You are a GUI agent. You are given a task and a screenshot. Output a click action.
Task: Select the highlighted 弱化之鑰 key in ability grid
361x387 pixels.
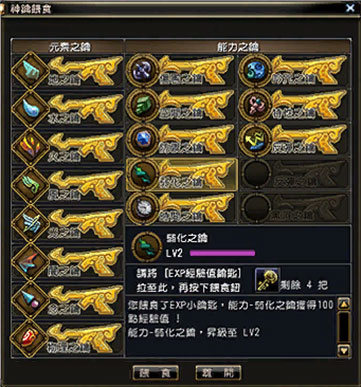click(x=182, y=175)
